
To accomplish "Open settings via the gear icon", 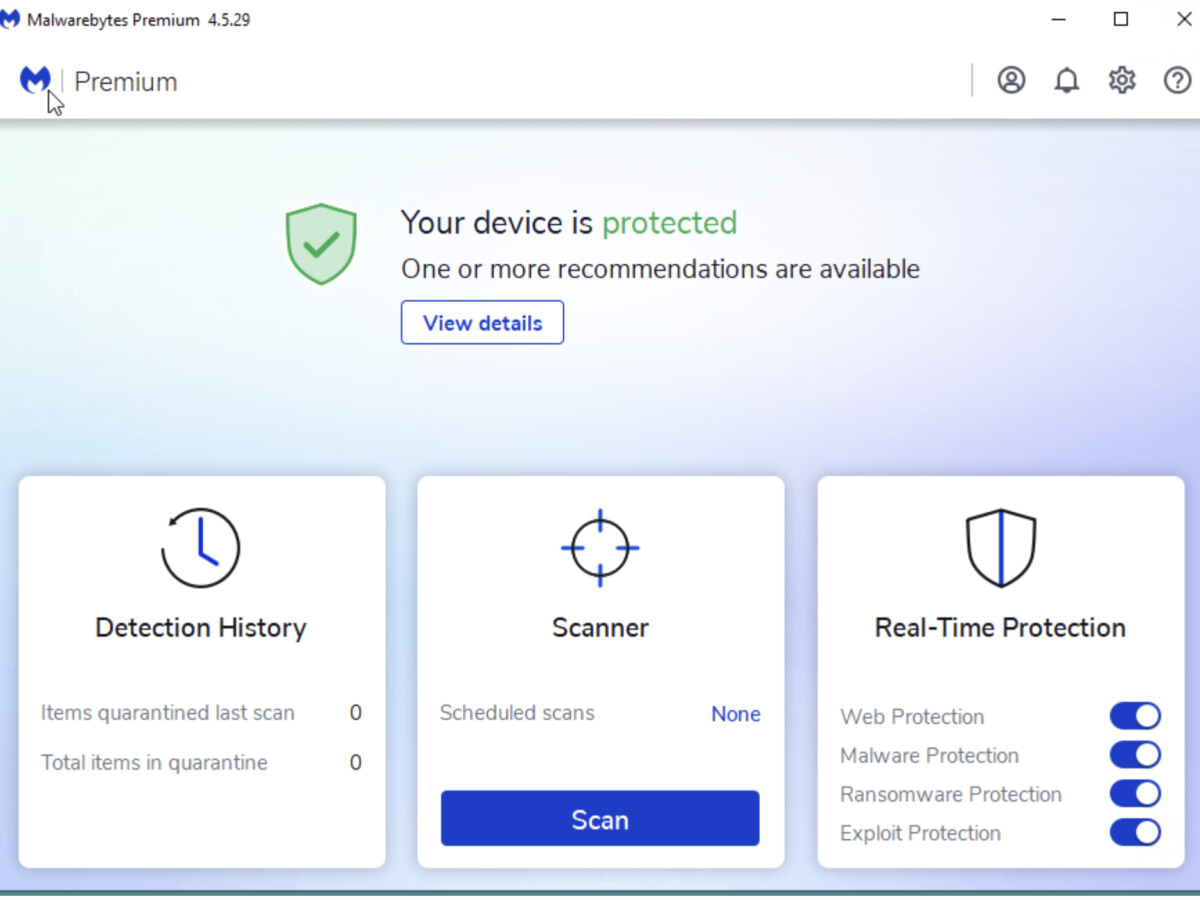I will click(x=1122, y=80).
